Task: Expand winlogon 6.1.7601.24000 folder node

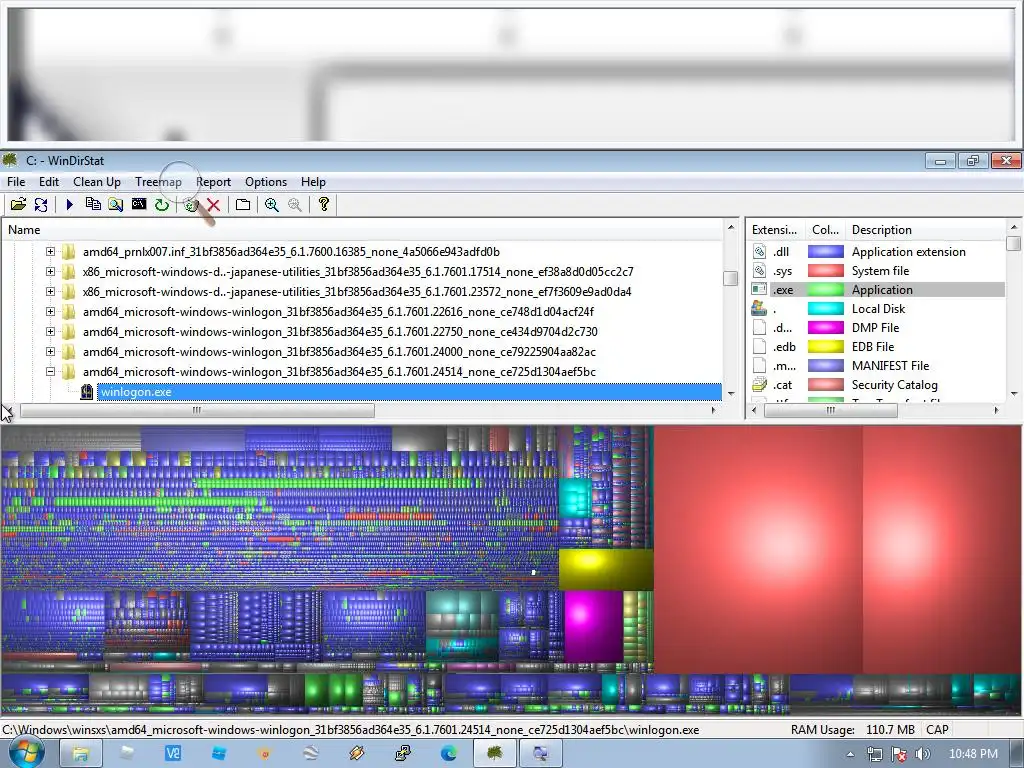Action: 50,351
